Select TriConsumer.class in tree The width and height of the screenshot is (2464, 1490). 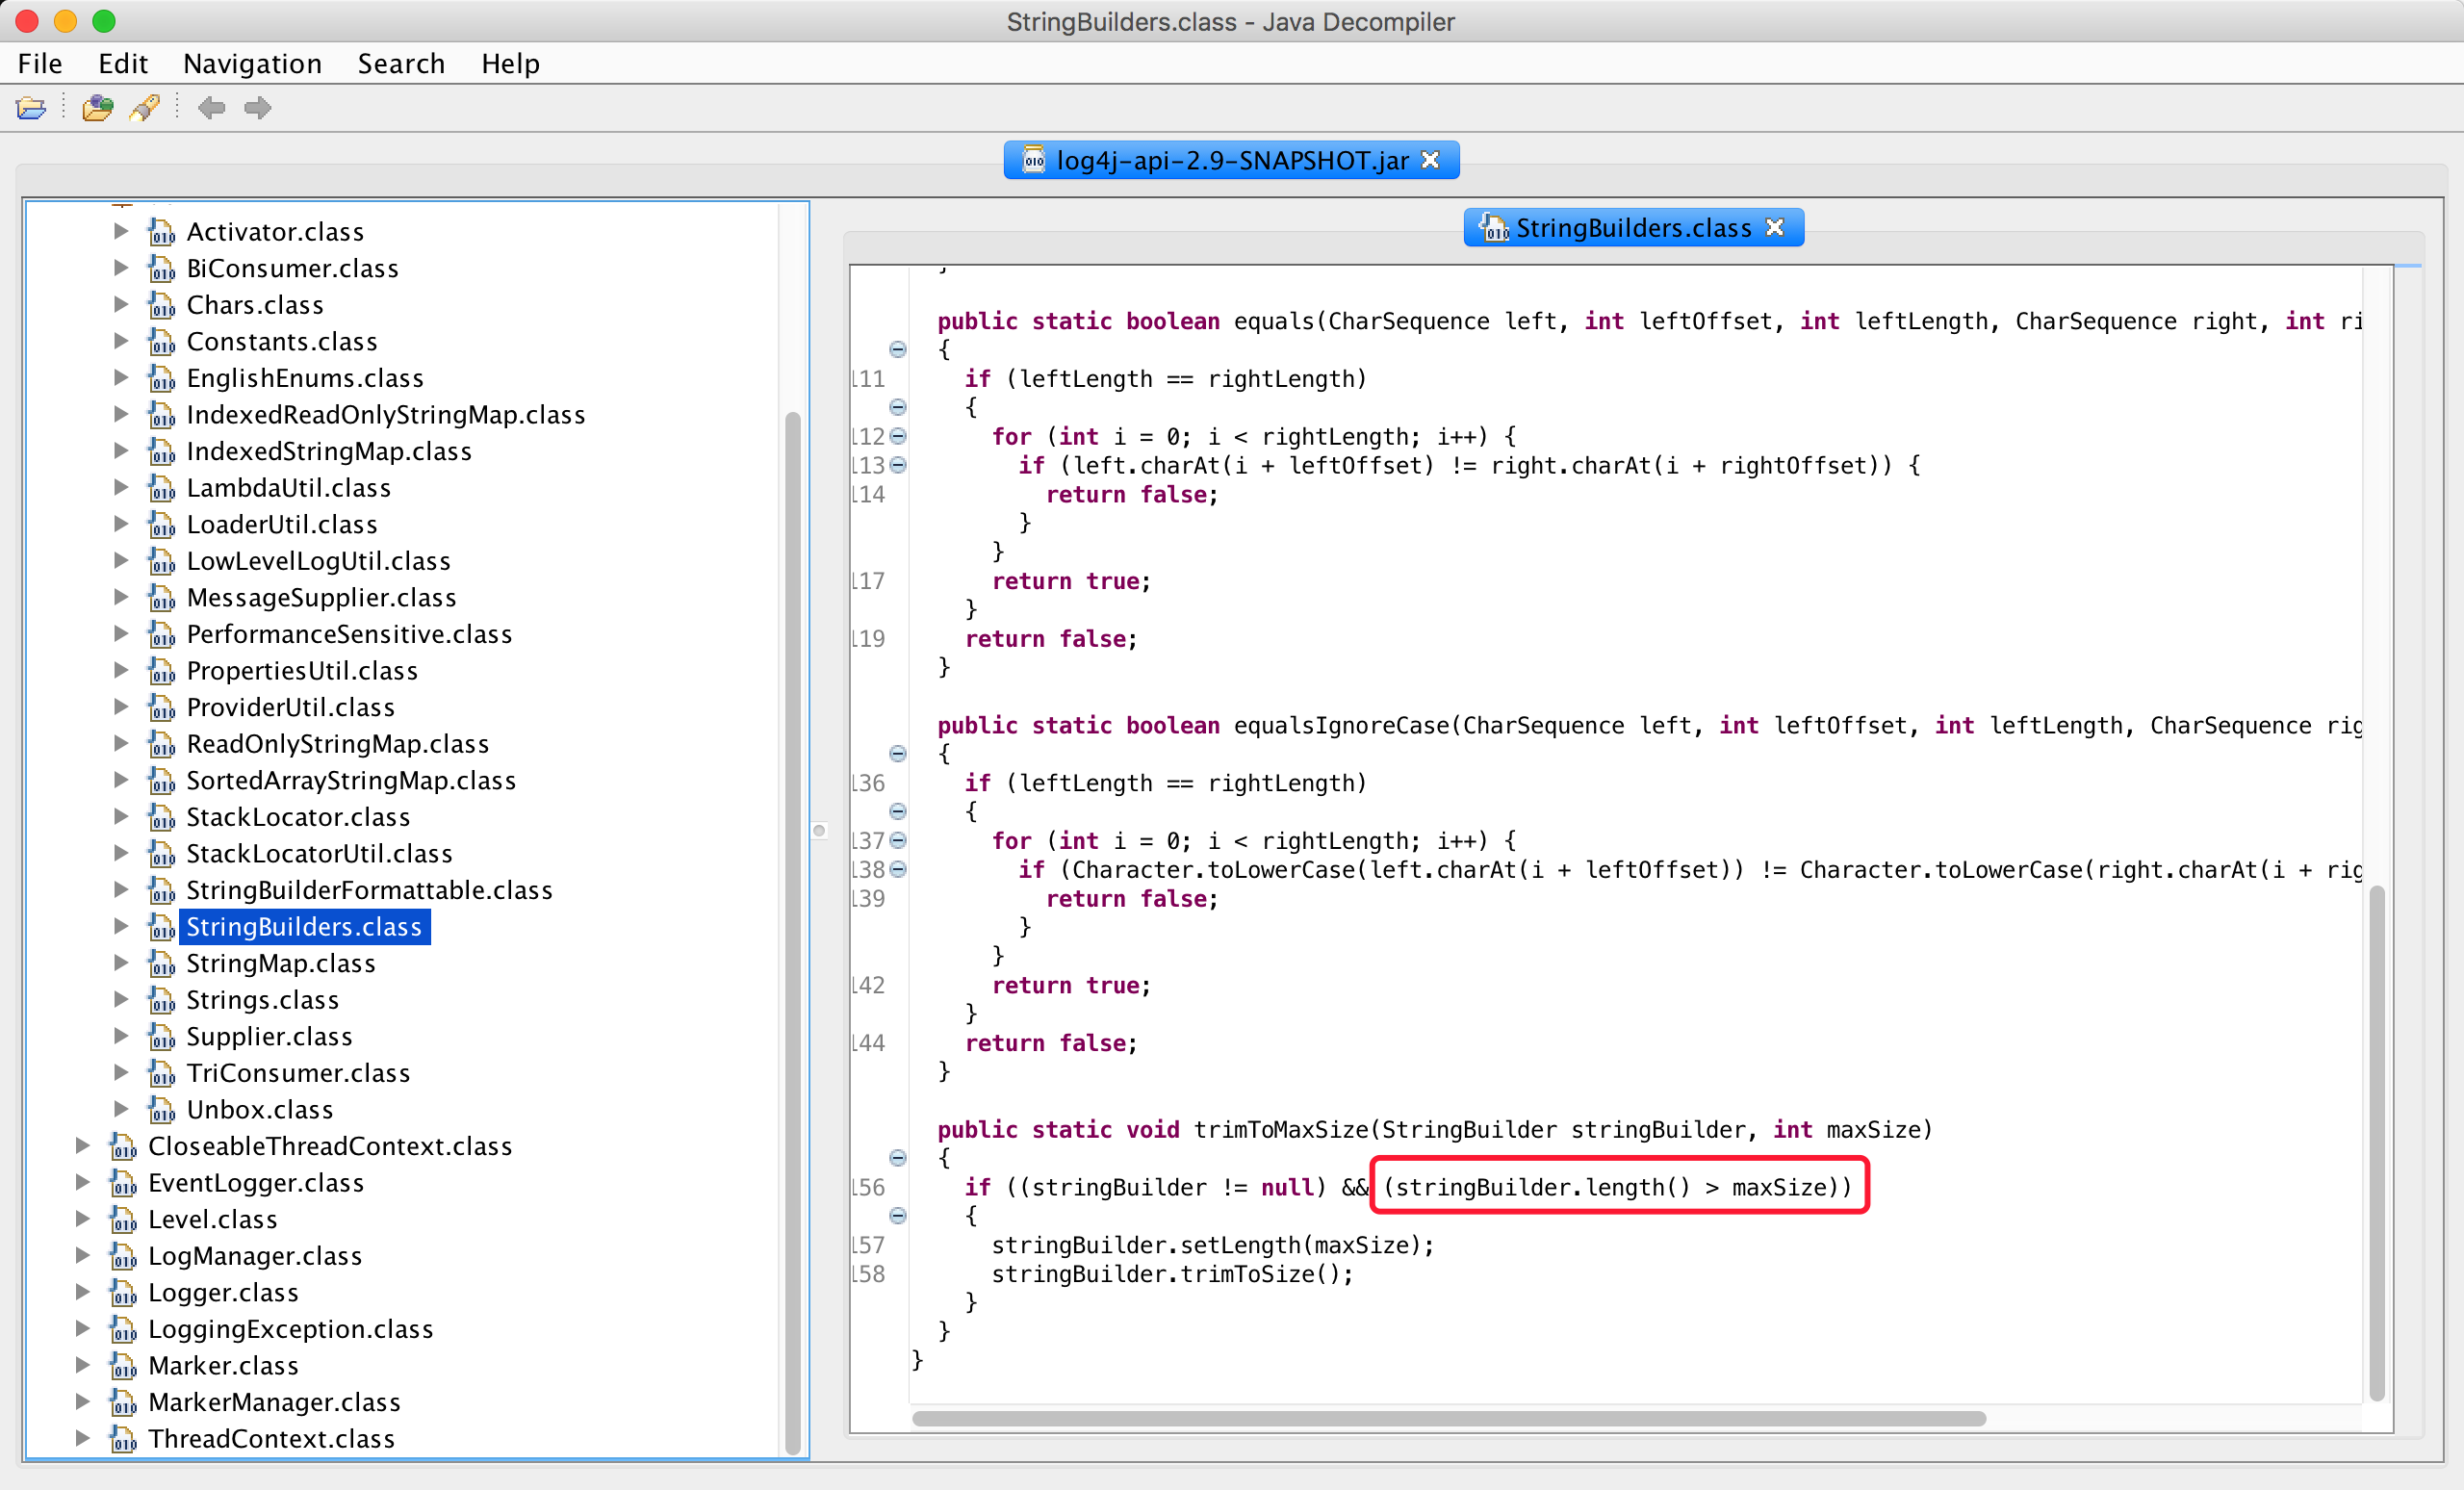(x=298, y=1073)
